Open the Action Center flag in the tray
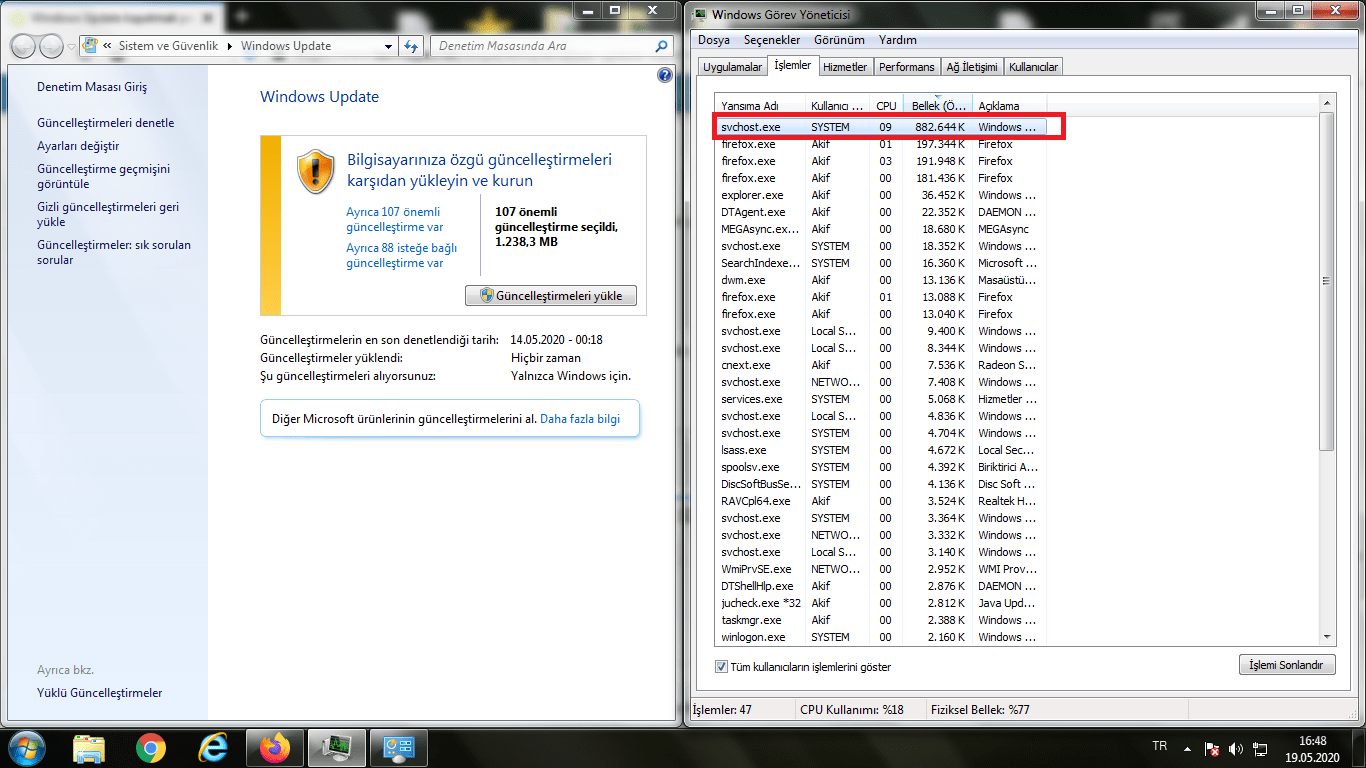Viewport: 1366px width, 768px height. [x=1211, y=748]
